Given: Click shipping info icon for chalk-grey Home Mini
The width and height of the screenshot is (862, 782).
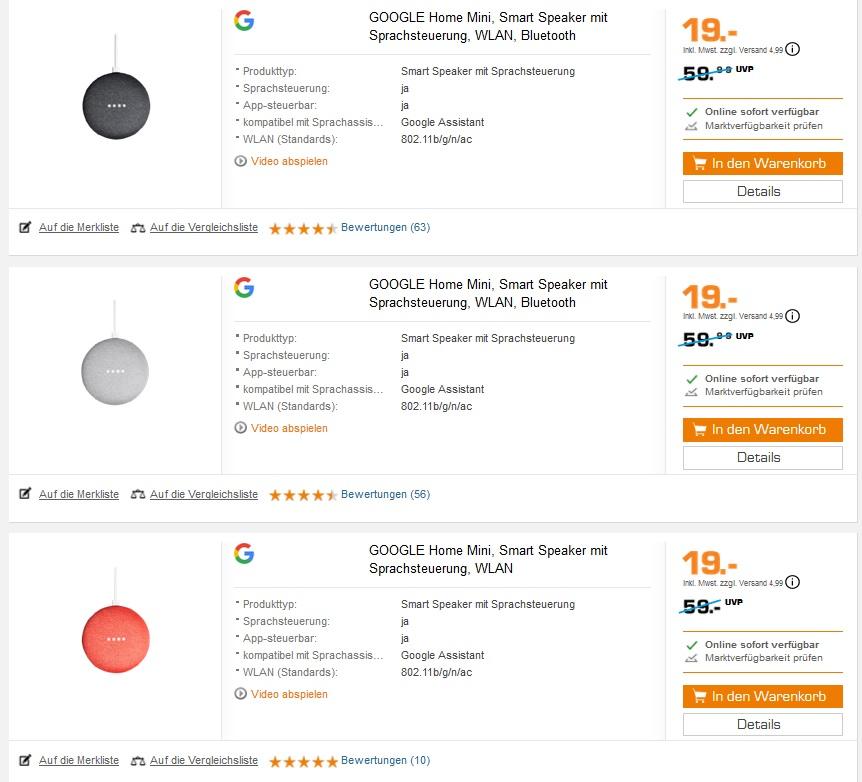Looking at the screenshot, I should [793, 316].
